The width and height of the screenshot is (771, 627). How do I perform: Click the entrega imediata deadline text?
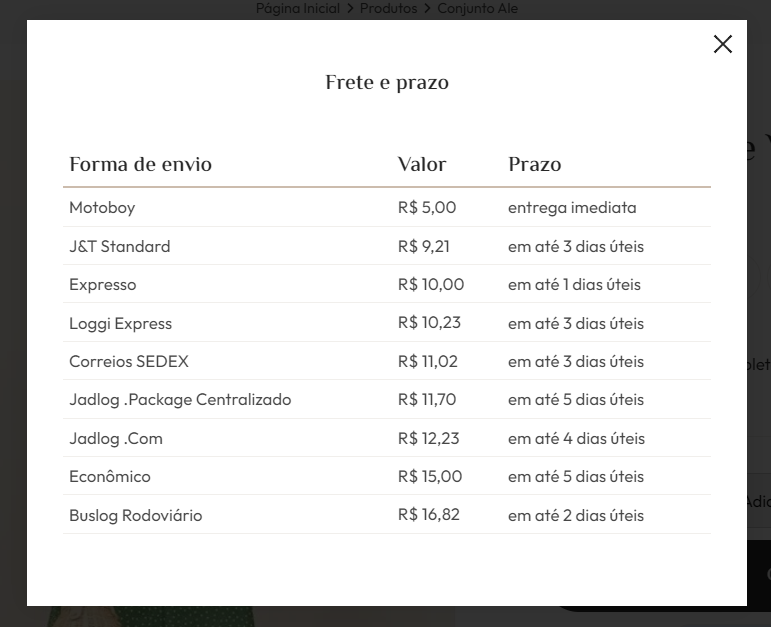point(572,208)
